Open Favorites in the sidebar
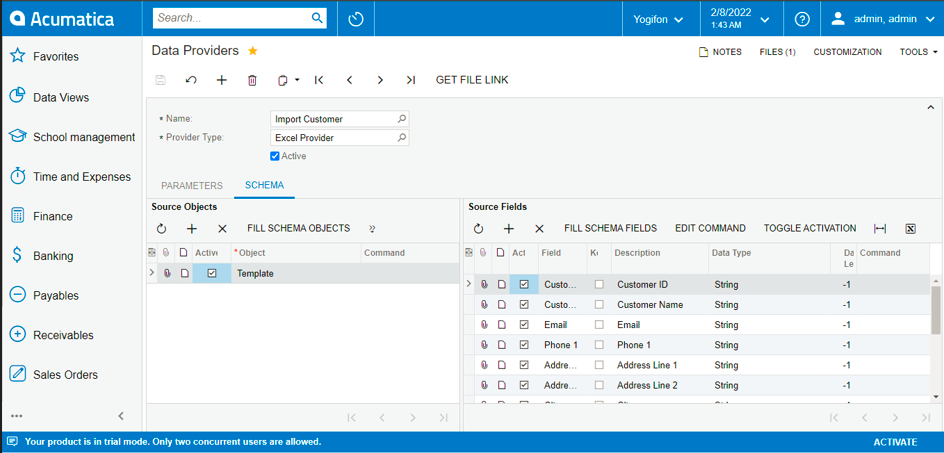Viewport: 944px width, 453px height. click(55, 57)
